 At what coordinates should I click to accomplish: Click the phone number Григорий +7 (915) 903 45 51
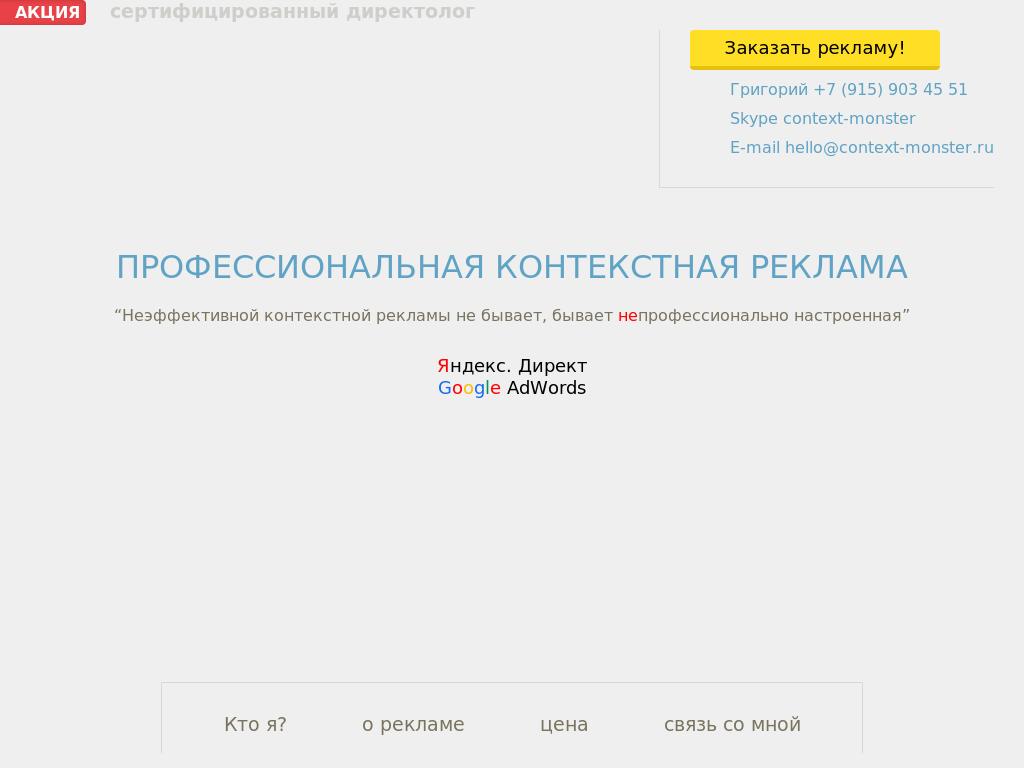coord(848,89)
